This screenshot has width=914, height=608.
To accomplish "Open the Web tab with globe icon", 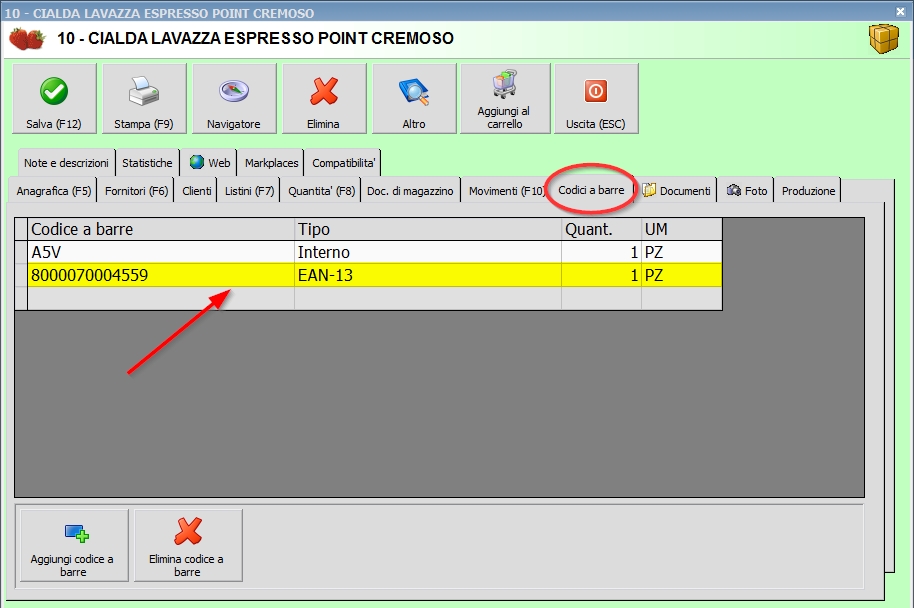I will (x=209, y=163).
